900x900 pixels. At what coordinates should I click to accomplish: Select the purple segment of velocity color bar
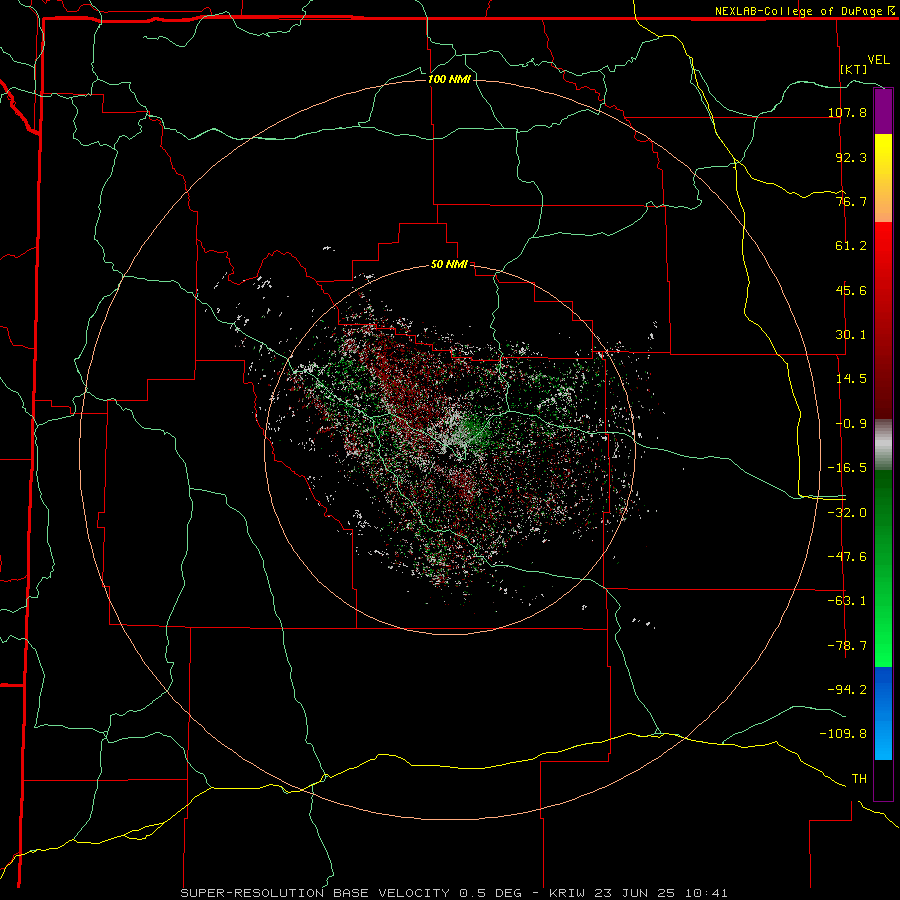point(883,111)
